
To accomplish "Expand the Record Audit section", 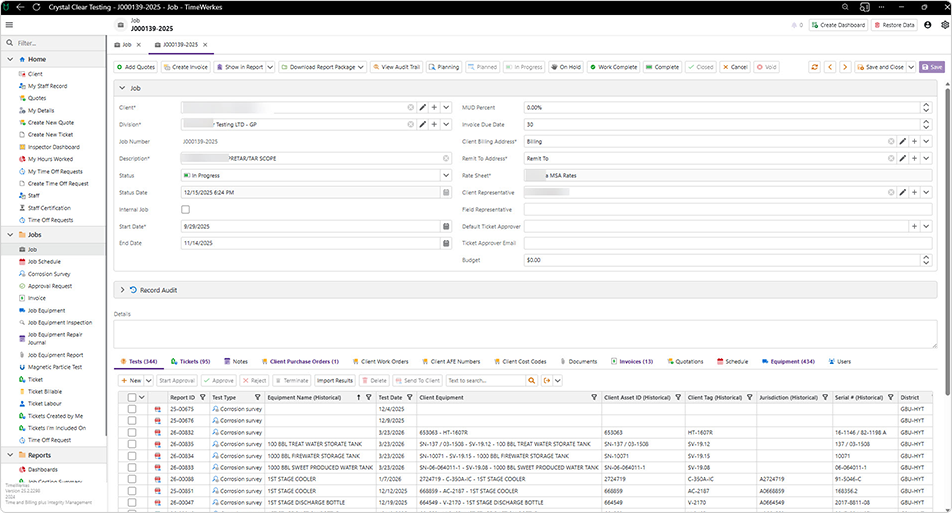I will pos(122,290).
